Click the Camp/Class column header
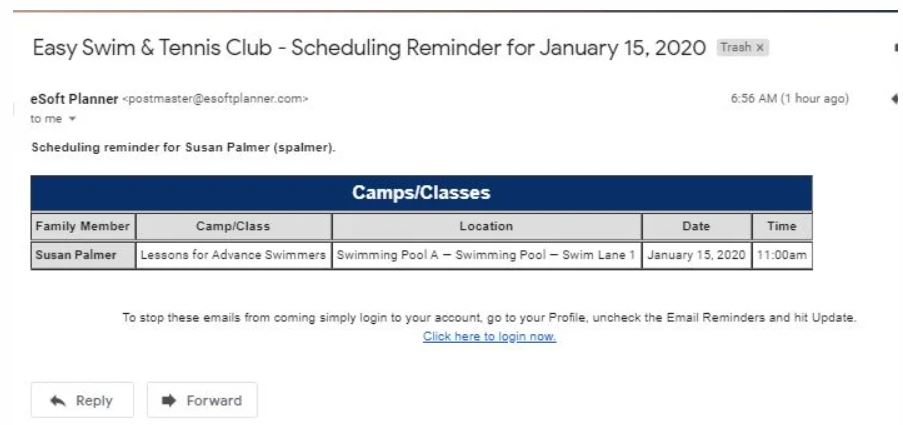This screenshot has width=903, height=425. pos(233,227)
